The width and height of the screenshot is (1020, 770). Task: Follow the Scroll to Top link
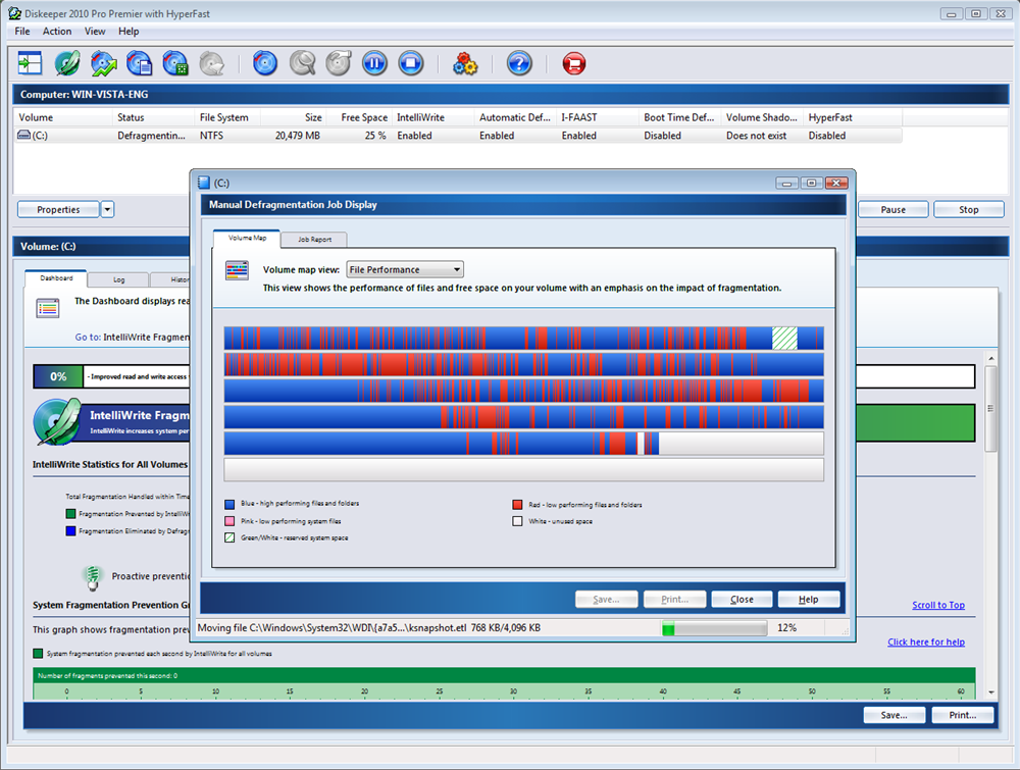[938, 605]
